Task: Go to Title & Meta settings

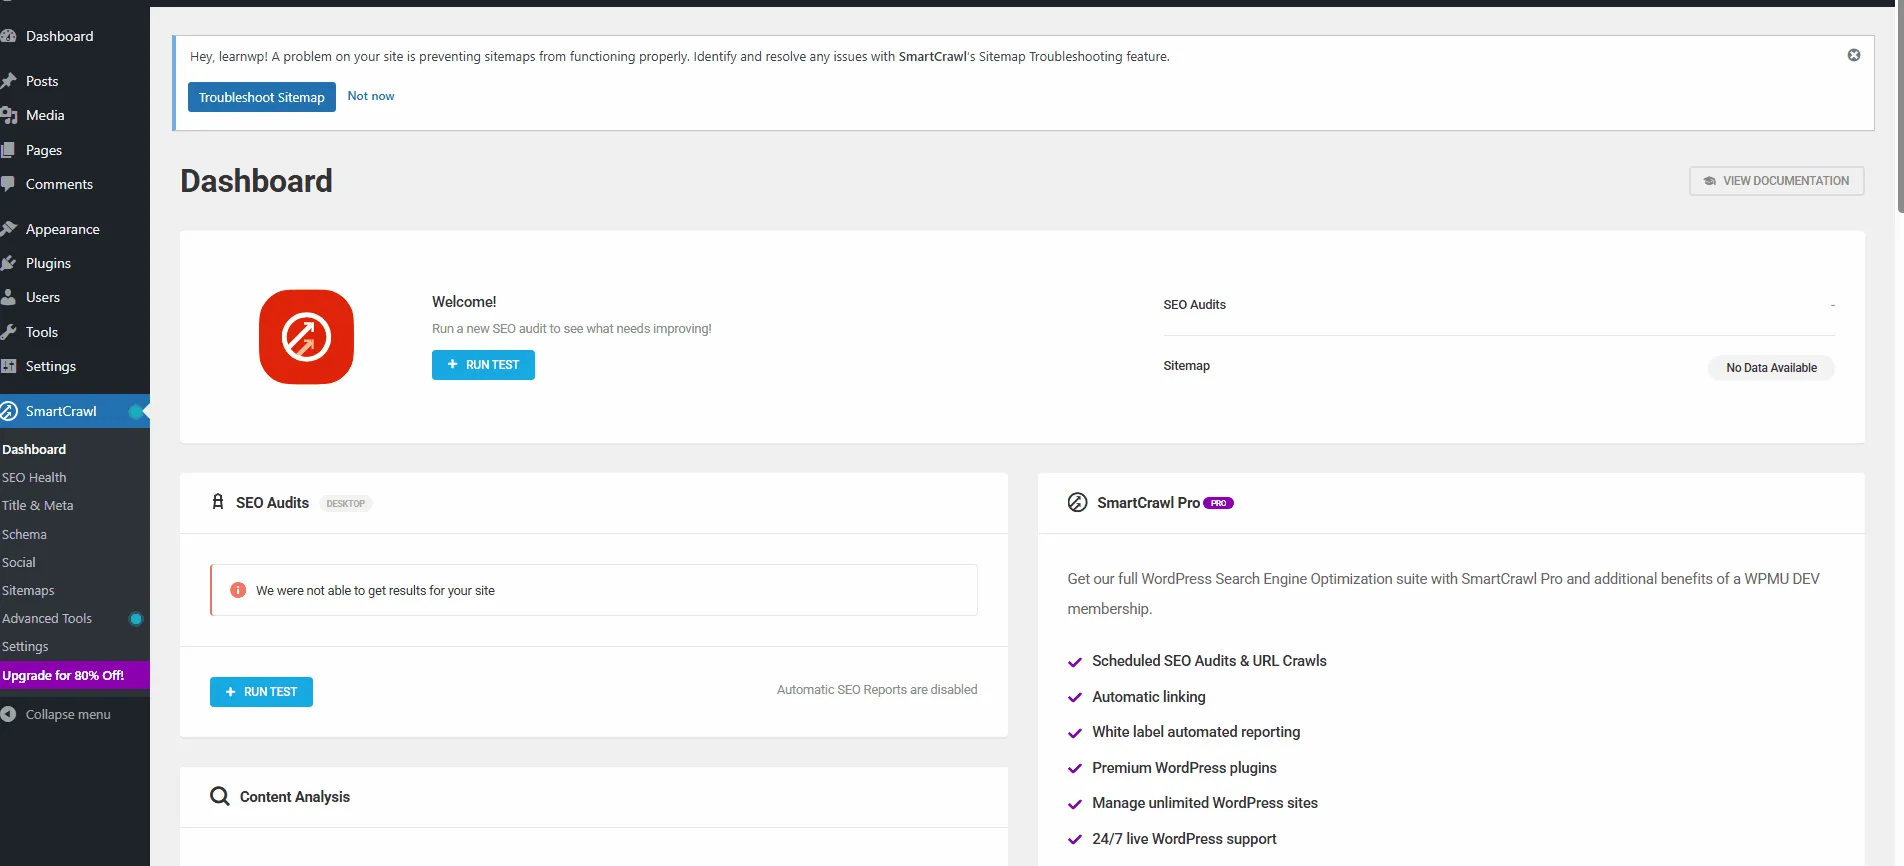Action: [38, 505]
